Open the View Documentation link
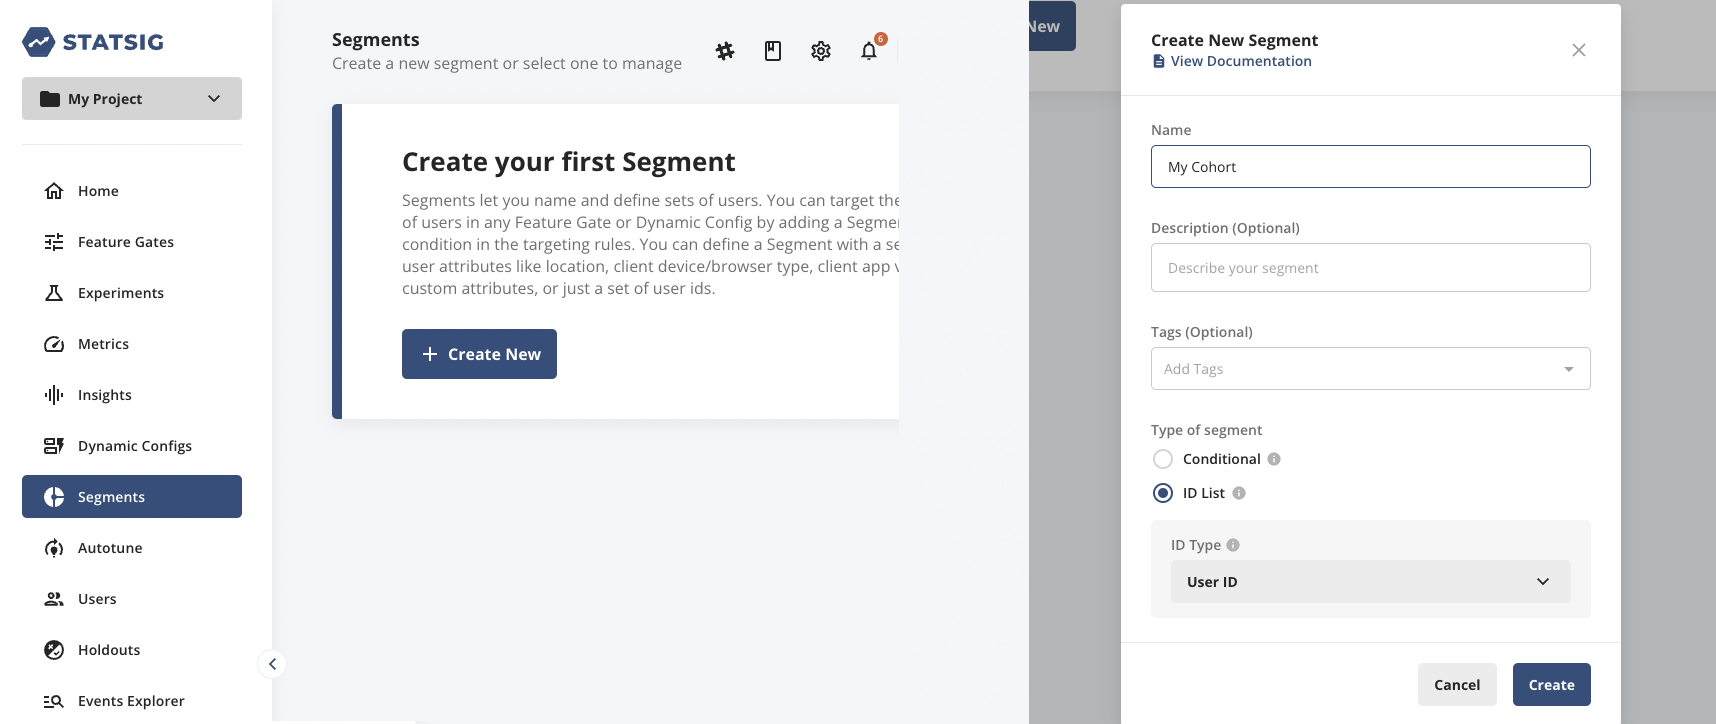This screenshot has height=724, width=1716. (1241, 61)
